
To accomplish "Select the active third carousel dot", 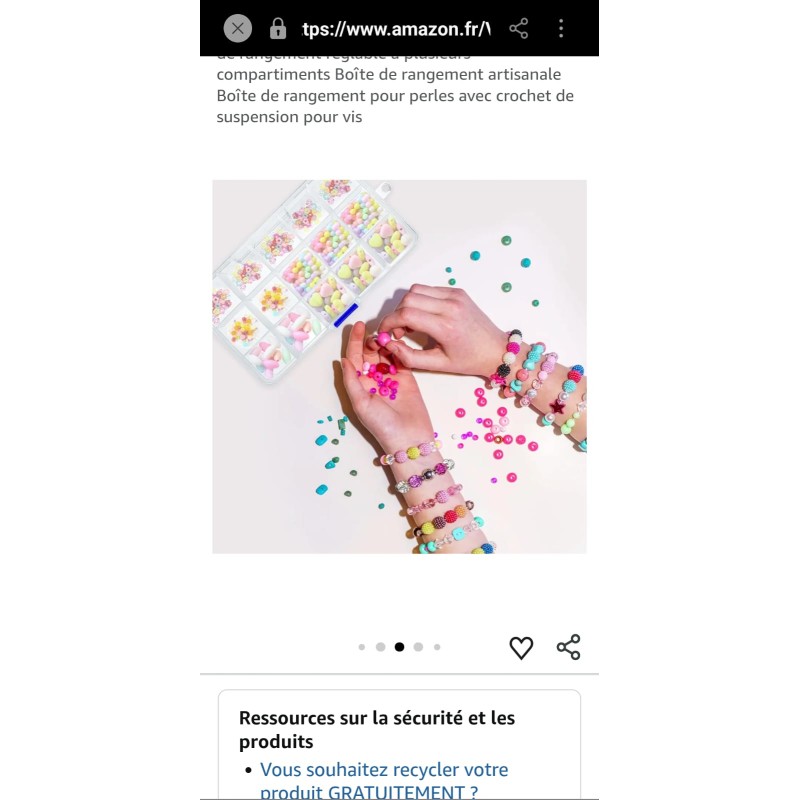I will pyautogui.click(x=399, y=647).
